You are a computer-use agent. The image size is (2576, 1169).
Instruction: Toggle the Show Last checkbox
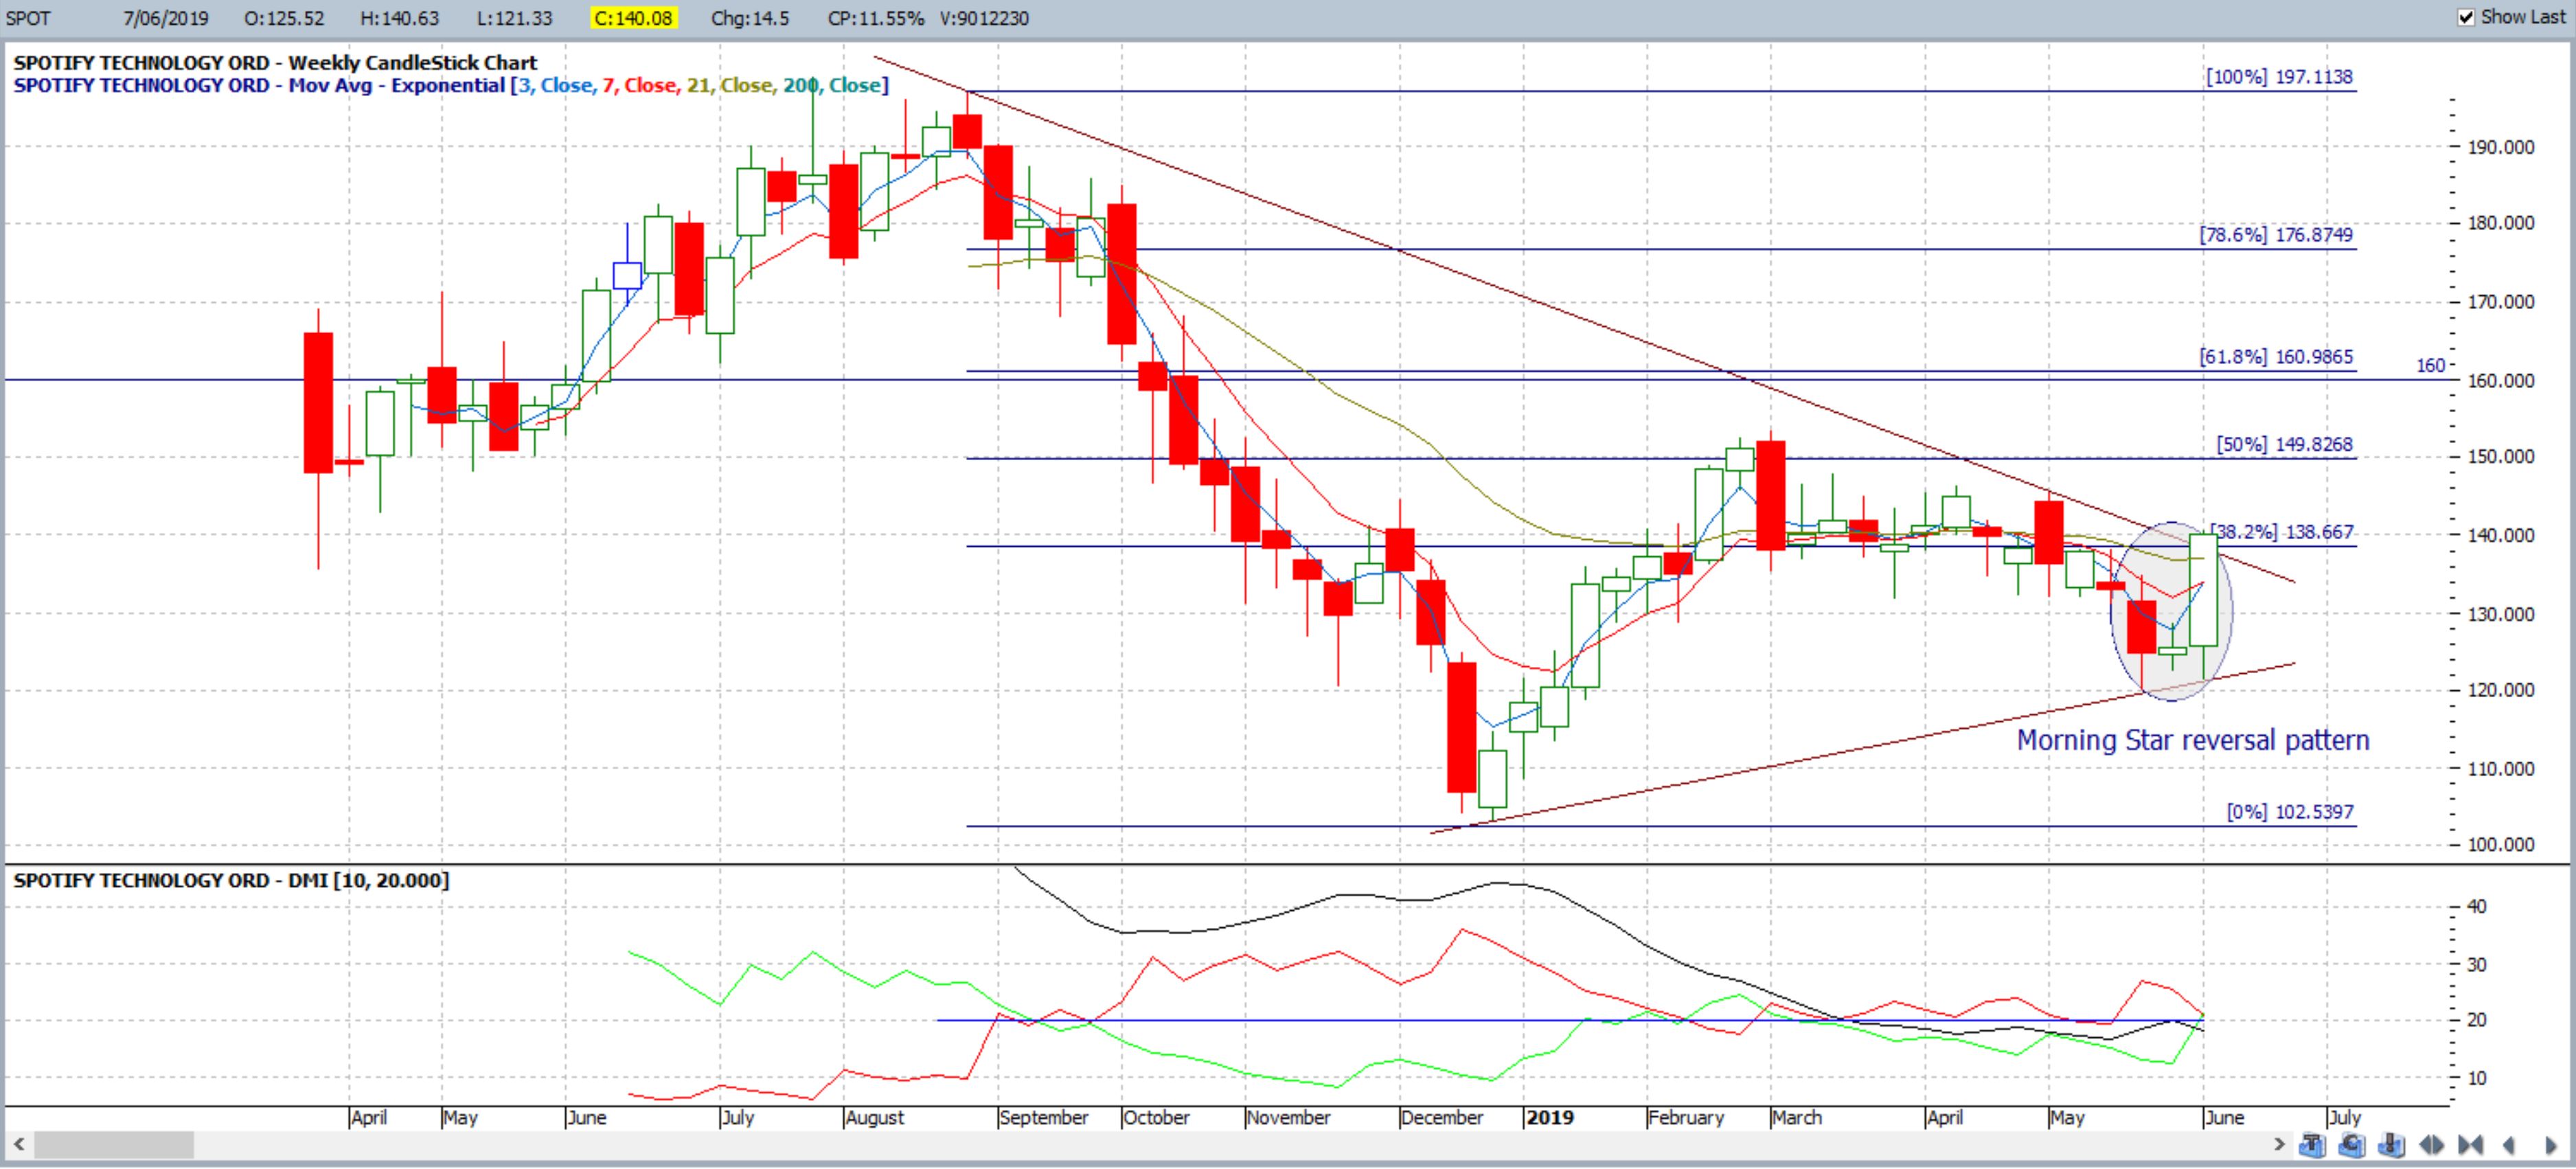click(2466, 17)
